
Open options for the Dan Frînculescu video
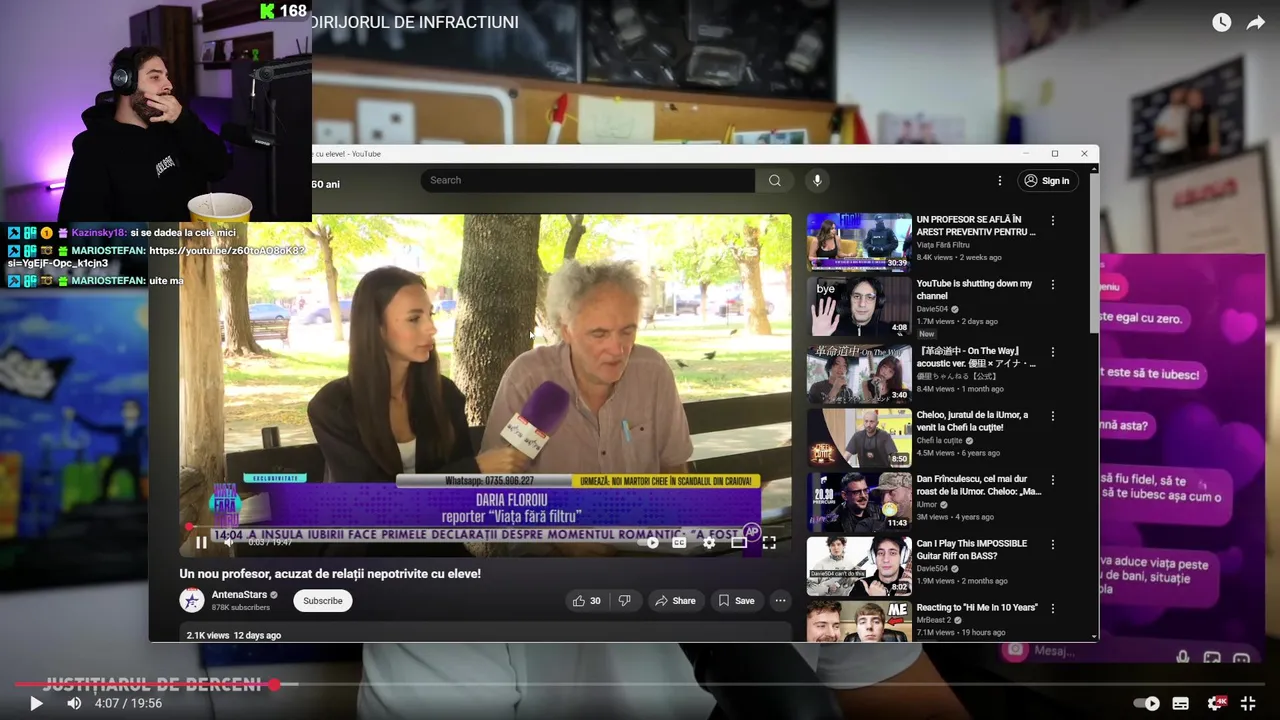1052,480
